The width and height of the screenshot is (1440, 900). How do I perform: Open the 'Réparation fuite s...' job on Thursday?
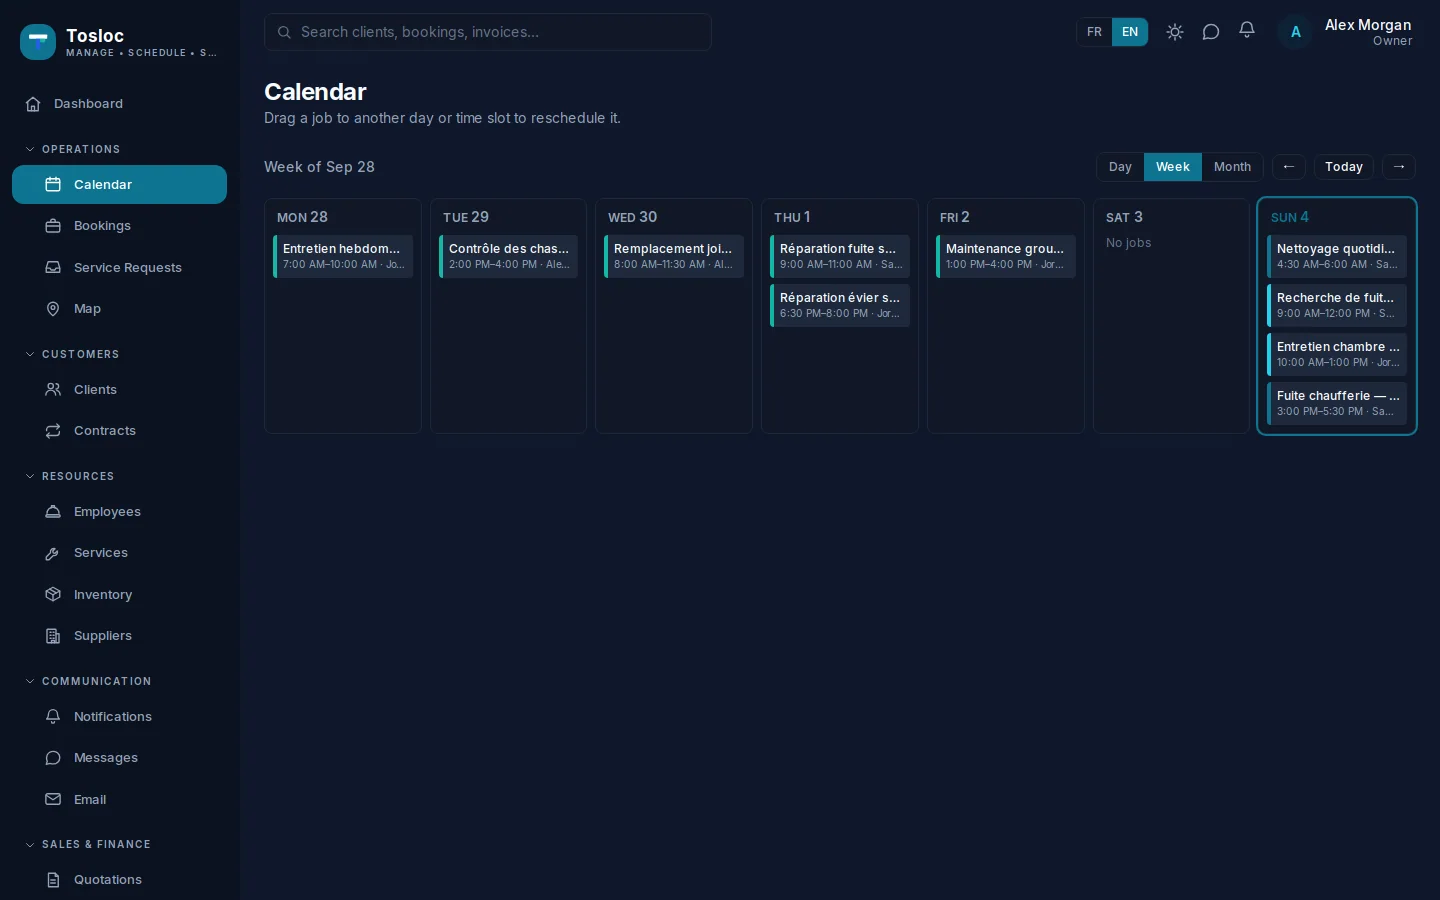tap(840, 257)
